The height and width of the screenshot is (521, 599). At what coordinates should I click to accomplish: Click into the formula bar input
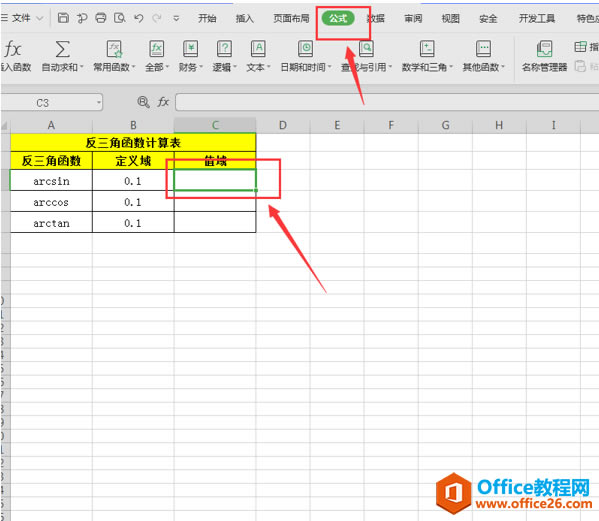coord(387,102)
